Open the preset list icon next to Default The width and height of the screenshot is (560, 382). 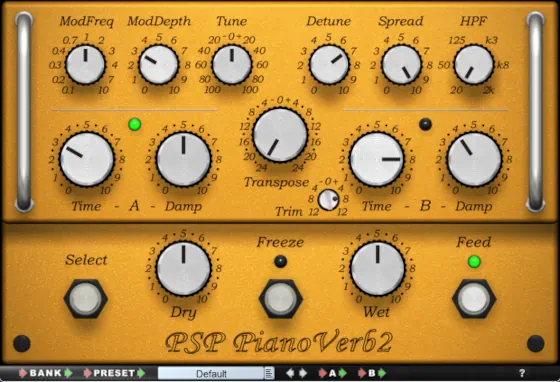tap(269, 373)
